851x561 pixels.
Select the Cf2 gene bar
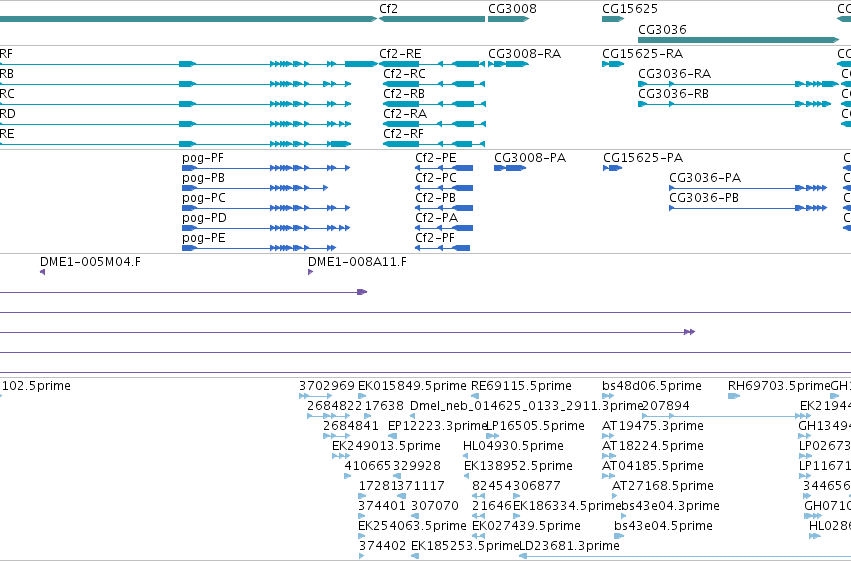click(432, 19)
